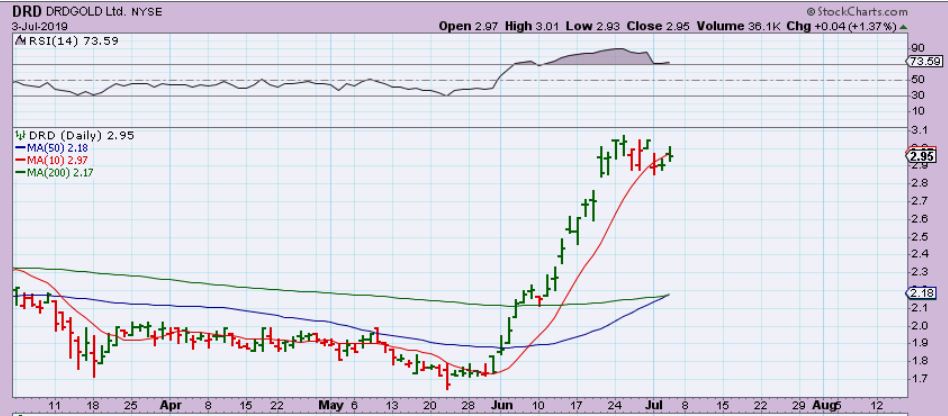Click the MA(200) 2.17 legend entry
The image size is (948, 416).
(x=53, y=172)
